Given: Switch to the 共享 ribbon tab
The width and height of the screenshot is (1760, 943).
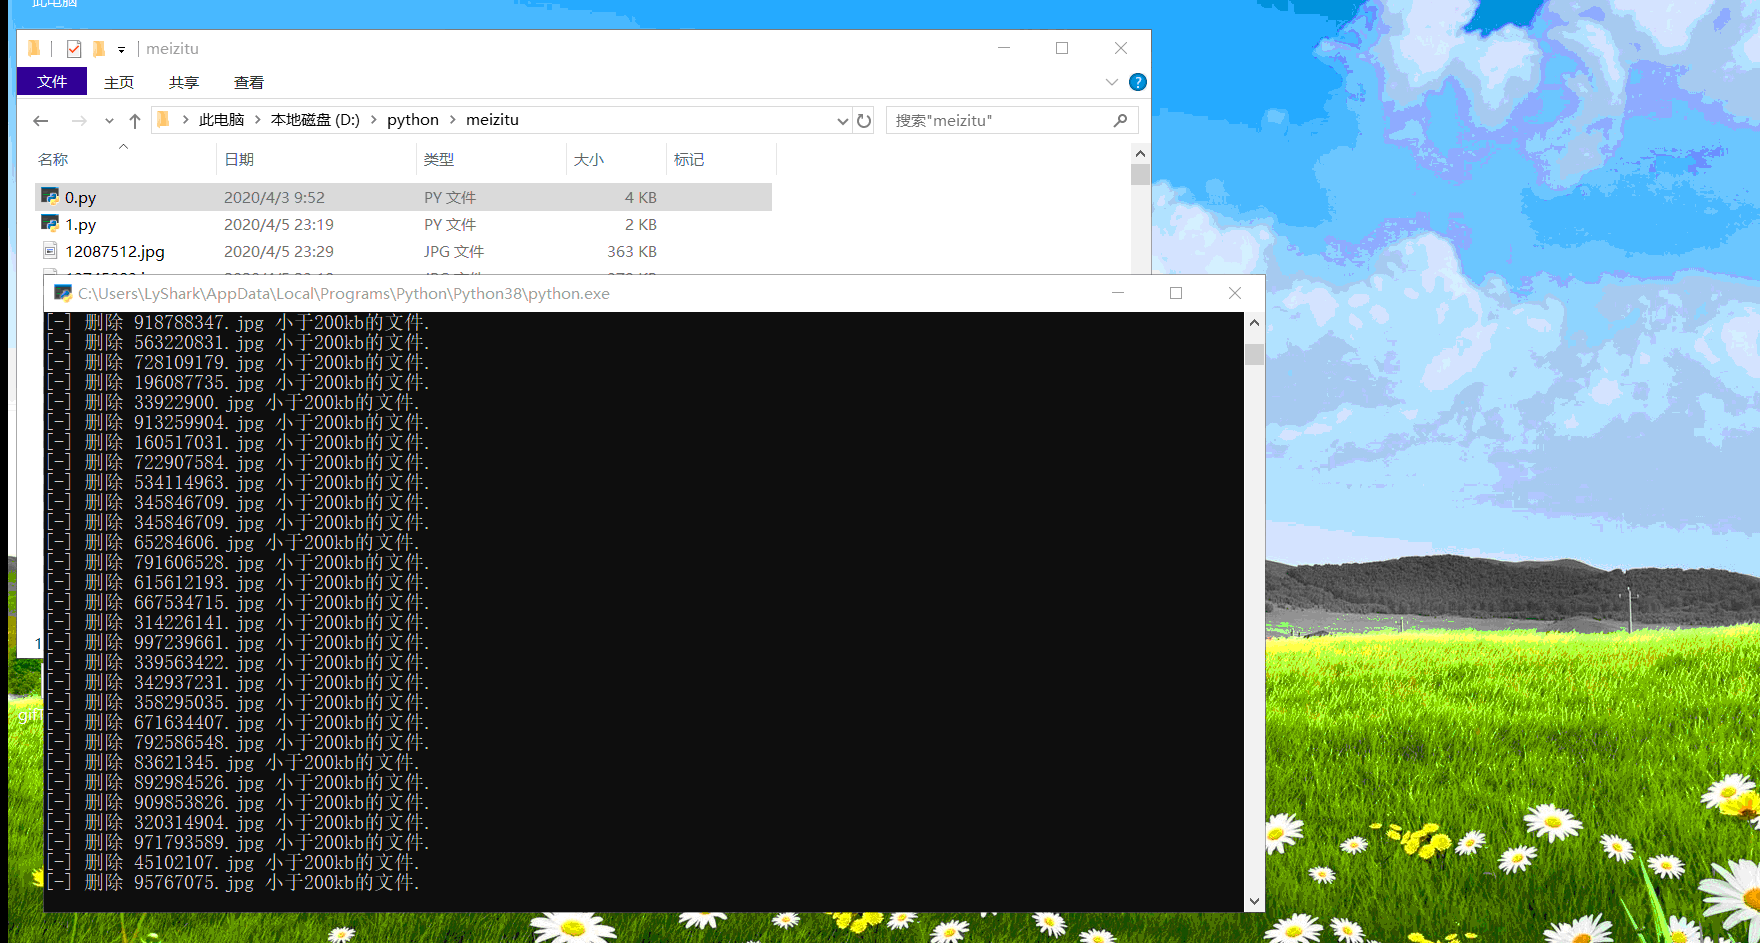Looking at the screenshot, I should point(184,82).
